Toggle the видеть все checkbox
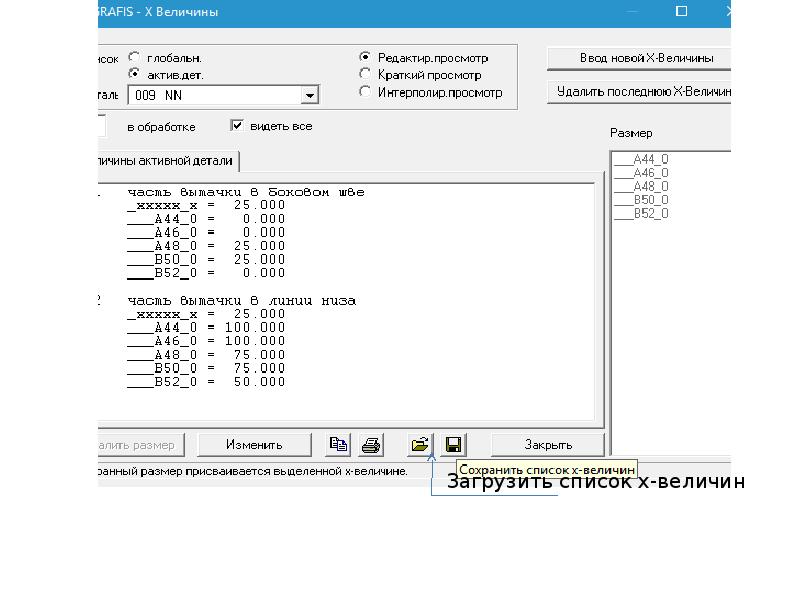This screenshot has height=600, width=800. click(x=237, y=126)
